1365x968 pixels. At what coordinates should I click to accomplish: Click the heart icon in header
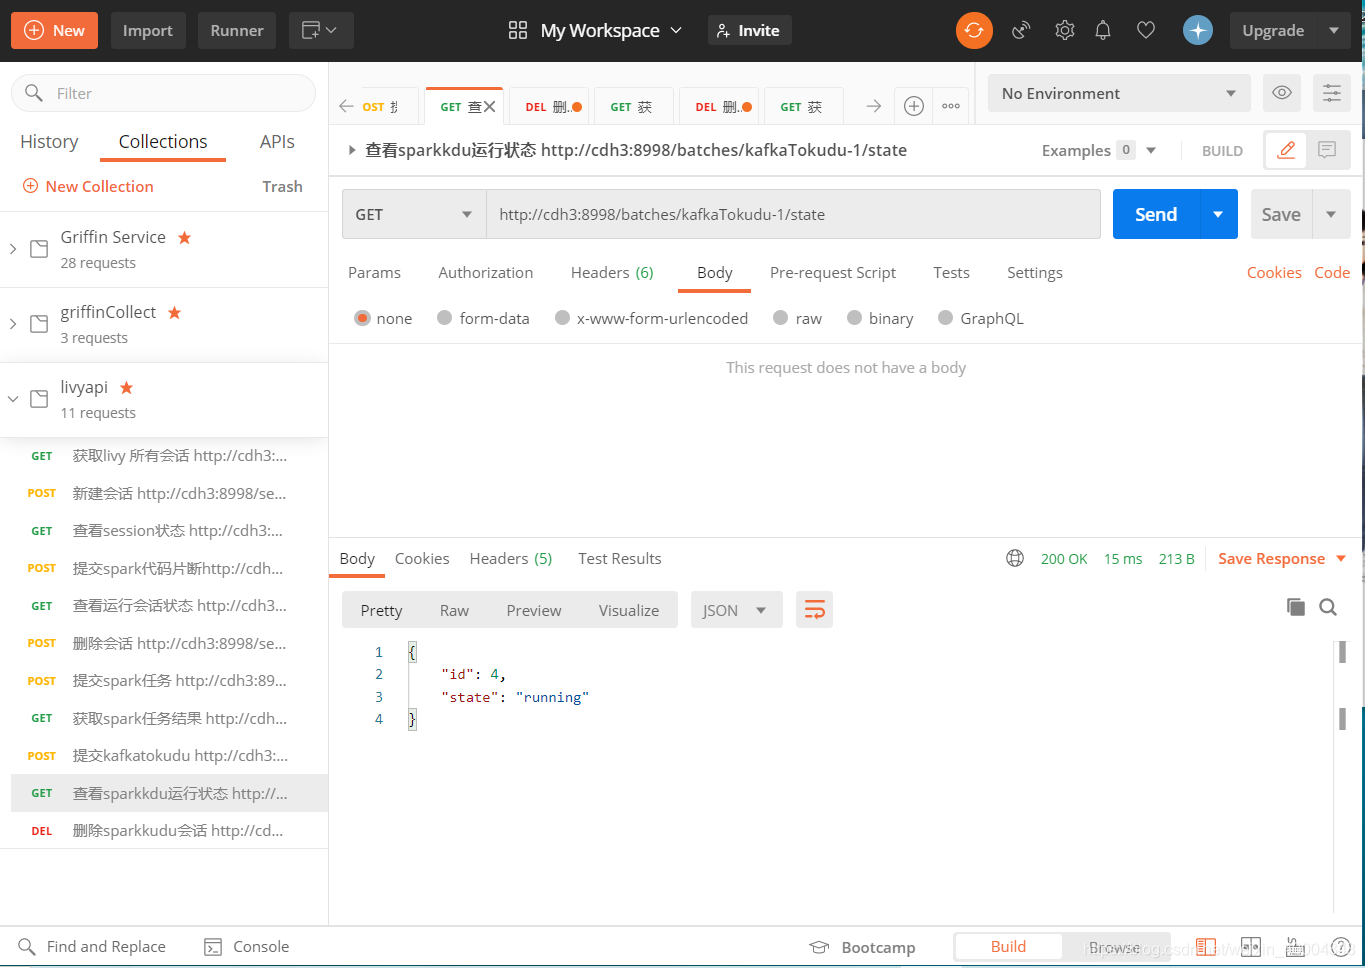coord(1146,31)
